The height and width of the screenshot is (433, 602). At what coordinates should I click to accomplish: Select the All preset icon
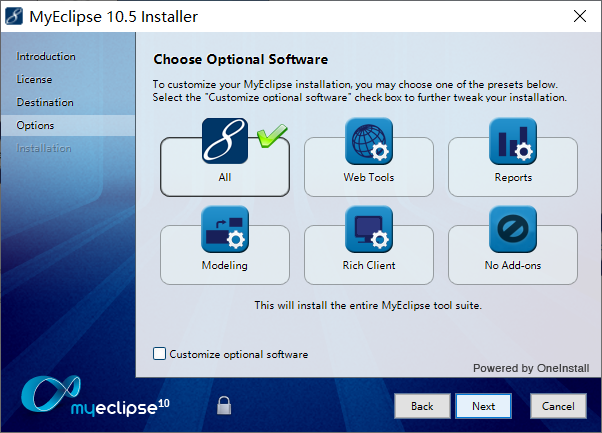coord(225,141)
